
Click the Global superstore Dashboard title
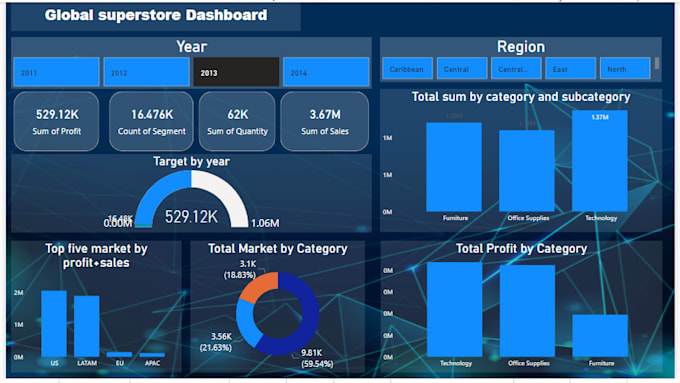point(156,15)
